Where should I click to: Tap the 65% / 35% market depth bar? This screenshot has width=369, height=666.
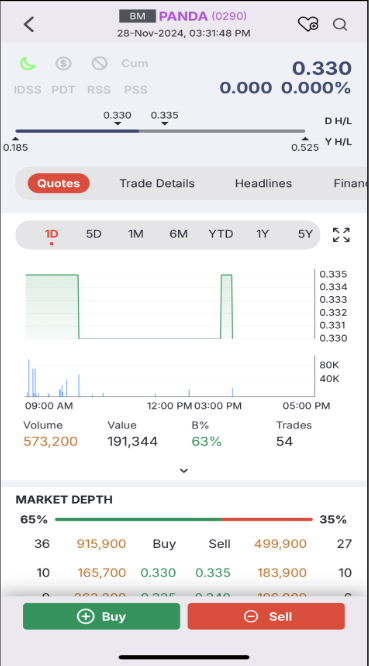coord(184,519)
